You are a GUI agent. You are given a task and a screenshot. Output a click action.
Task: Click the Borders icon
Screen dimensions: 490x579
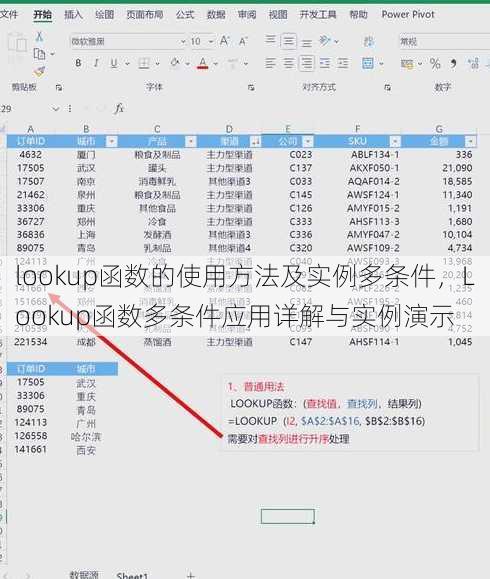click(x=144, y=64)
